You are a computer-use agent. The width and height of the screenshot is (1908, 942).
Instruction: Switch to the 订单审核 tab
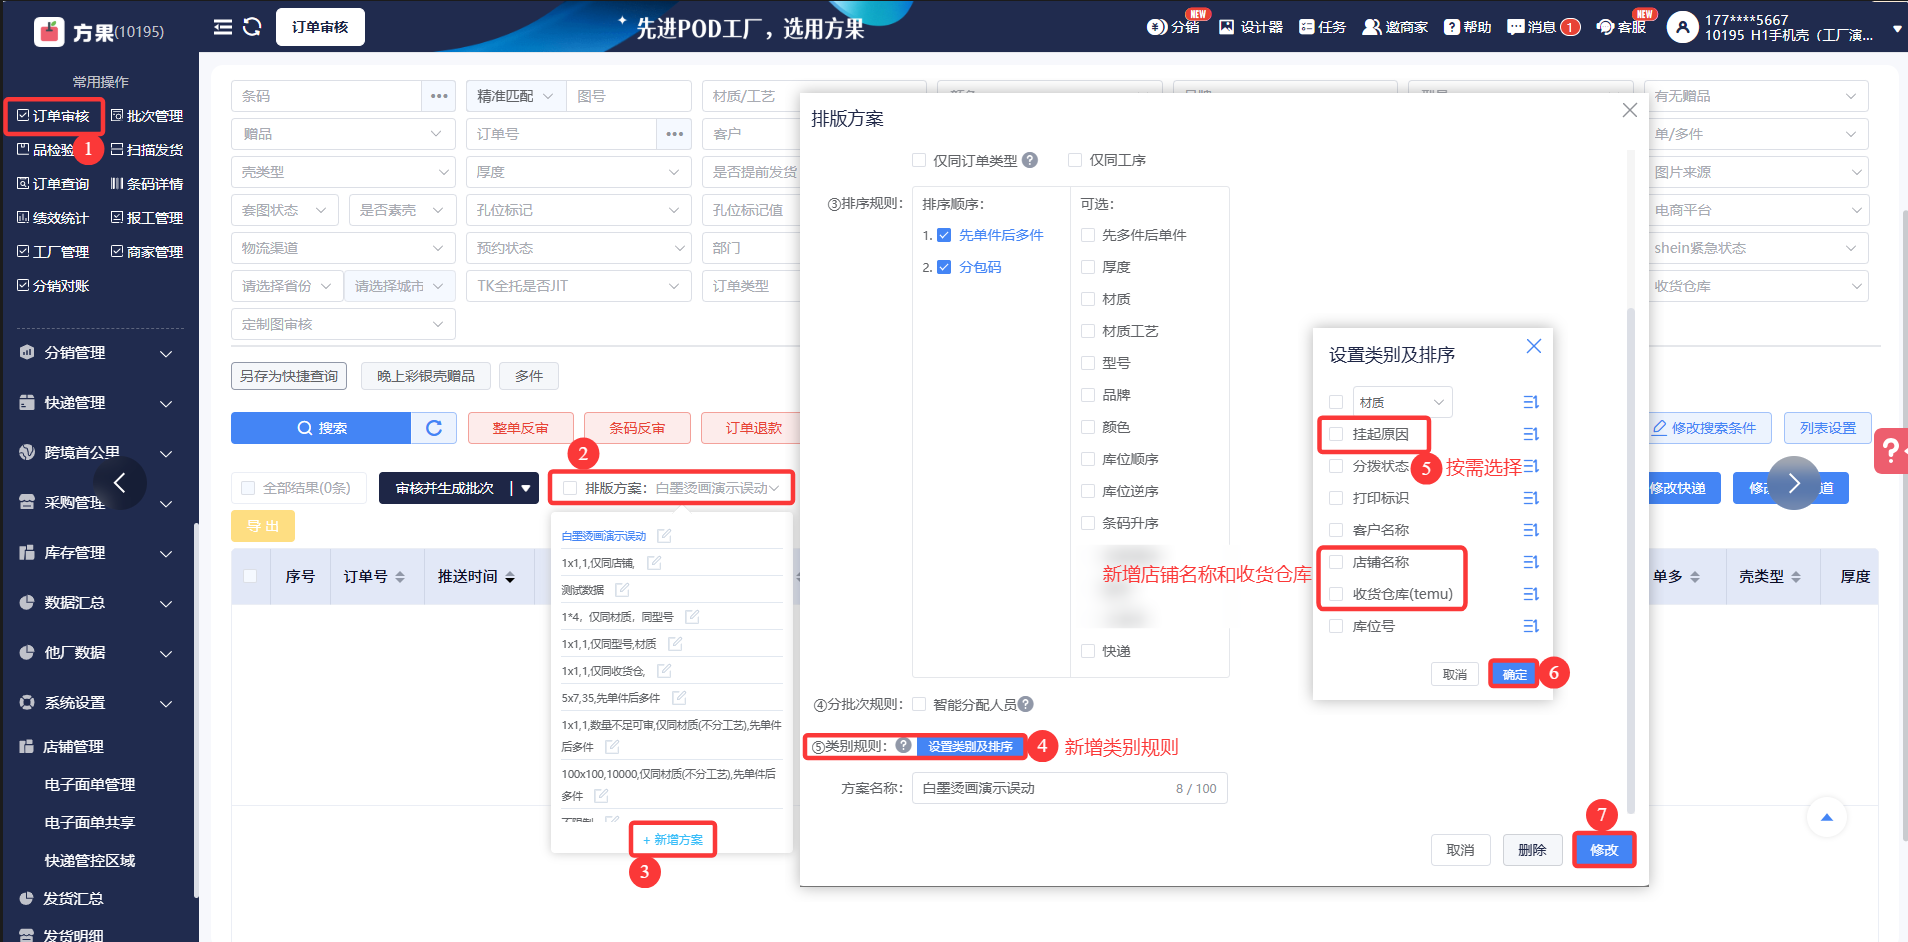tap(320, 27)
